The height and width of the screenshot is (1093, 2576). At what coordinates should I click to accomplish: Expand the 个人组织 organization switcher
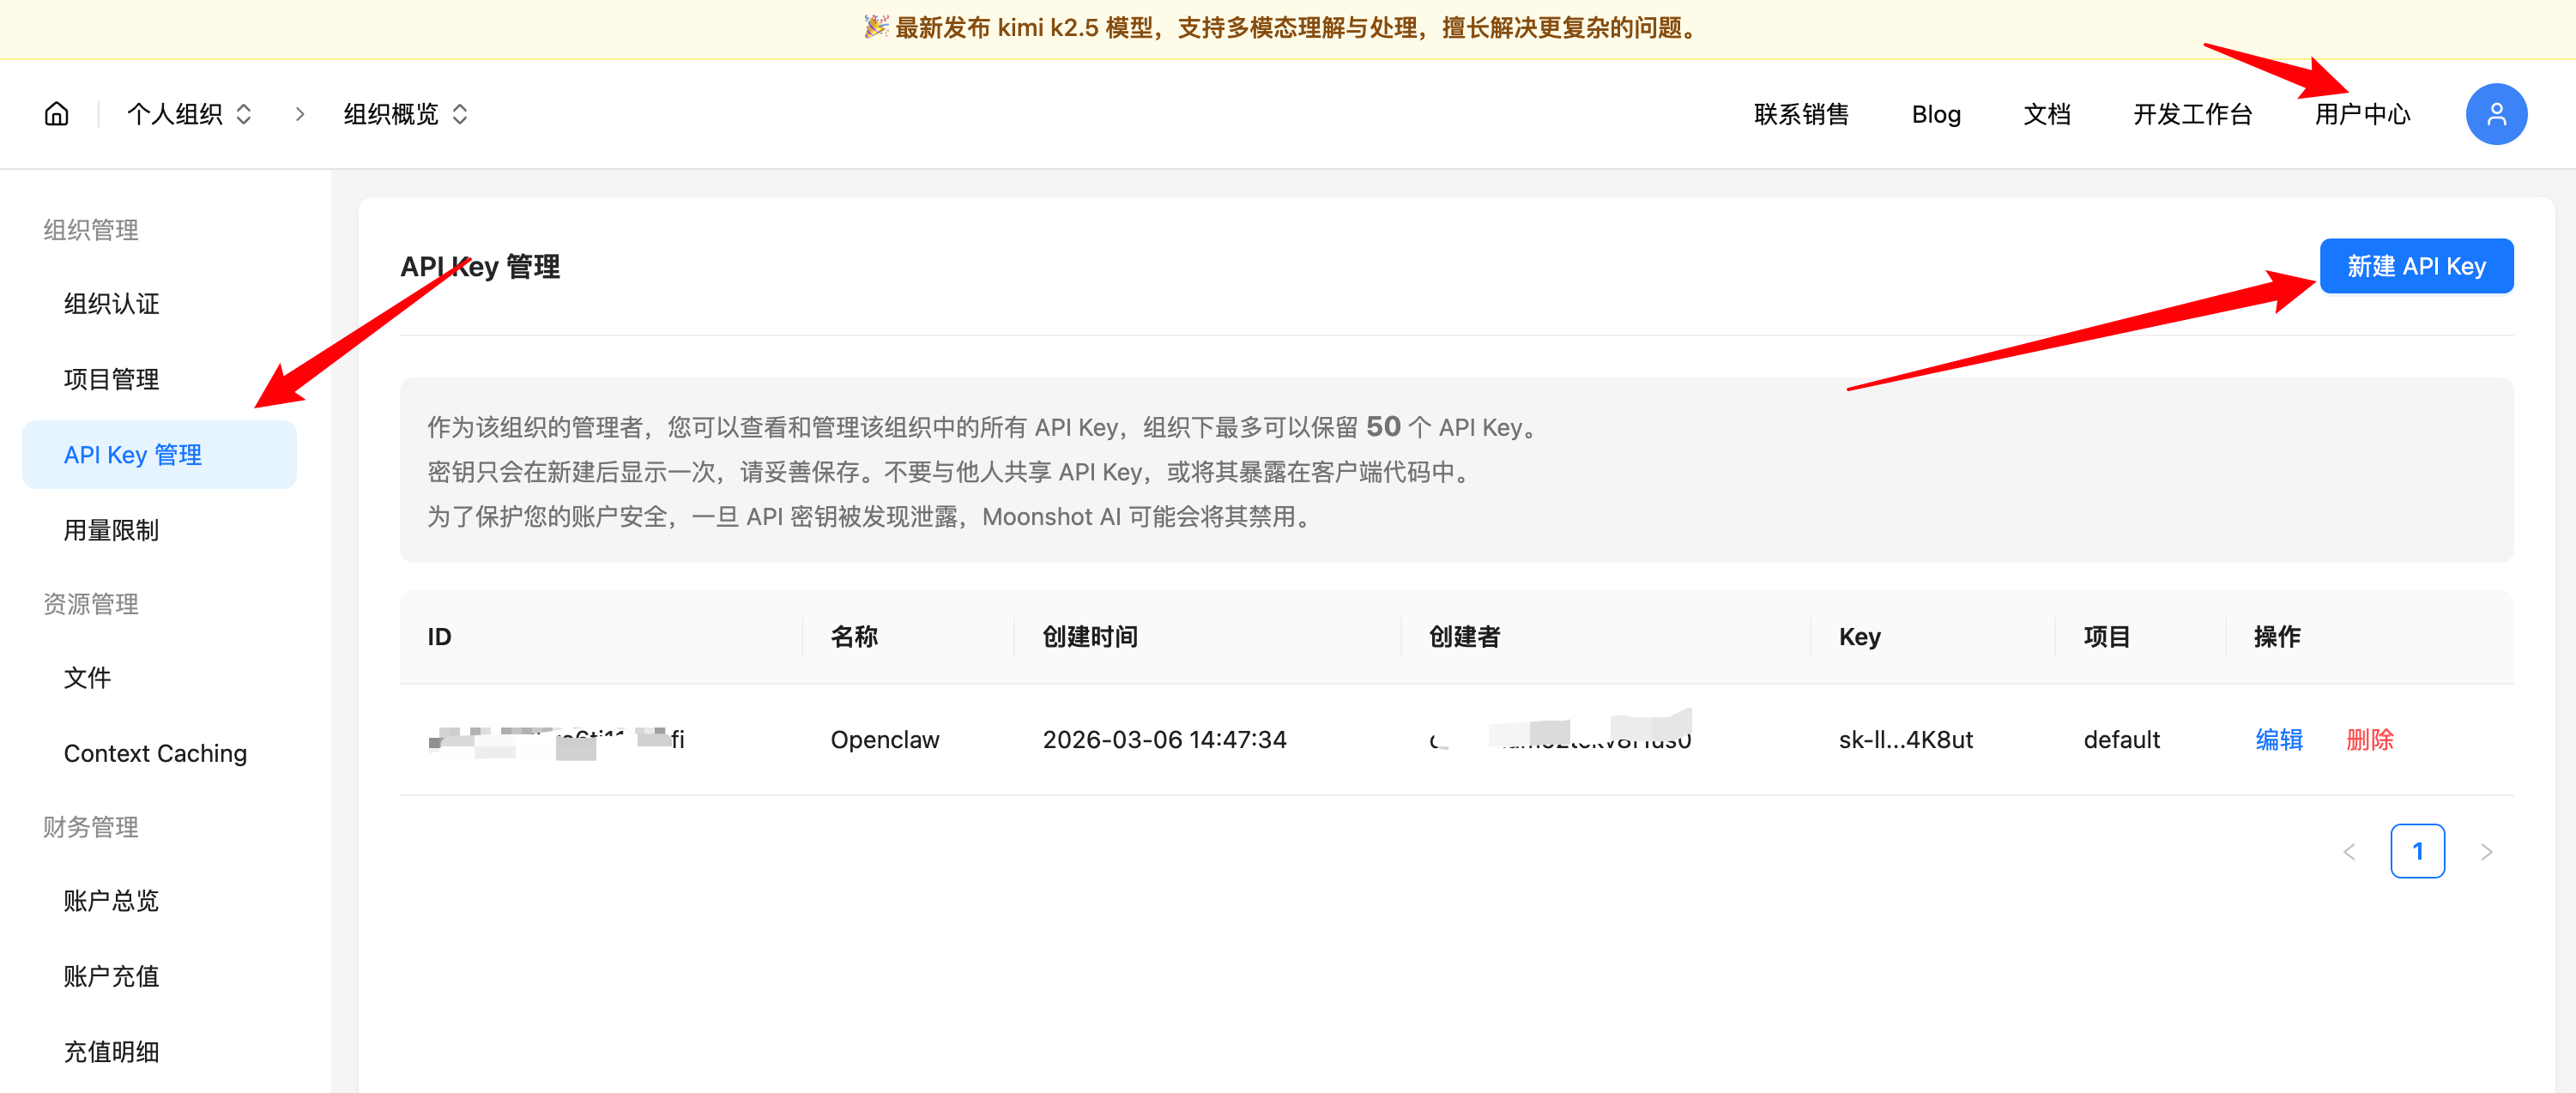(x=189, y=114)
